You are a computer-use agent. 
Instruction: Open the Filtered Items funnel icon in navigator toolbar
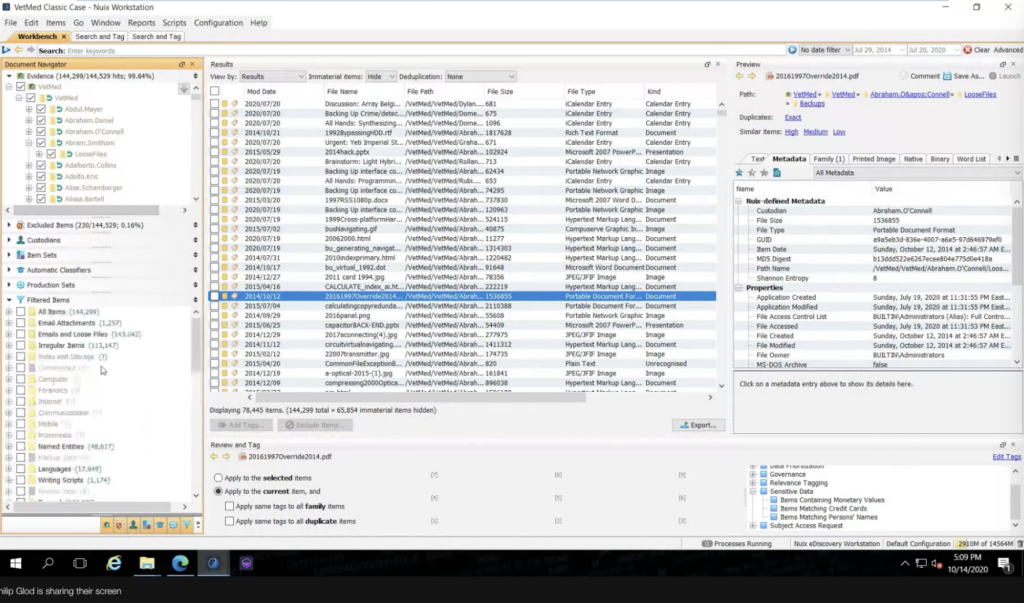(186, 525)
